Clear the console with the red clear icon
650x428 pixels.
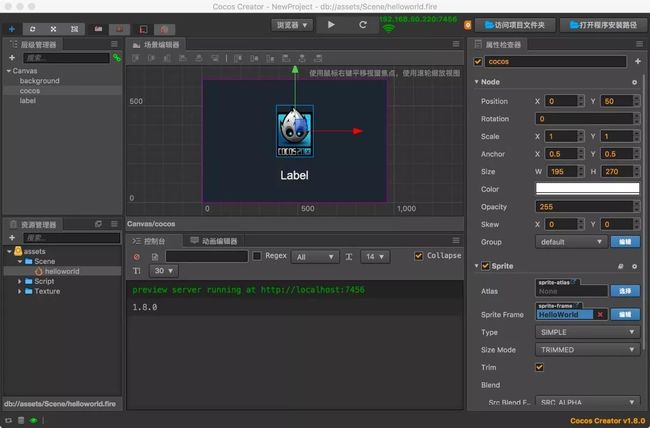pos(136,257)
